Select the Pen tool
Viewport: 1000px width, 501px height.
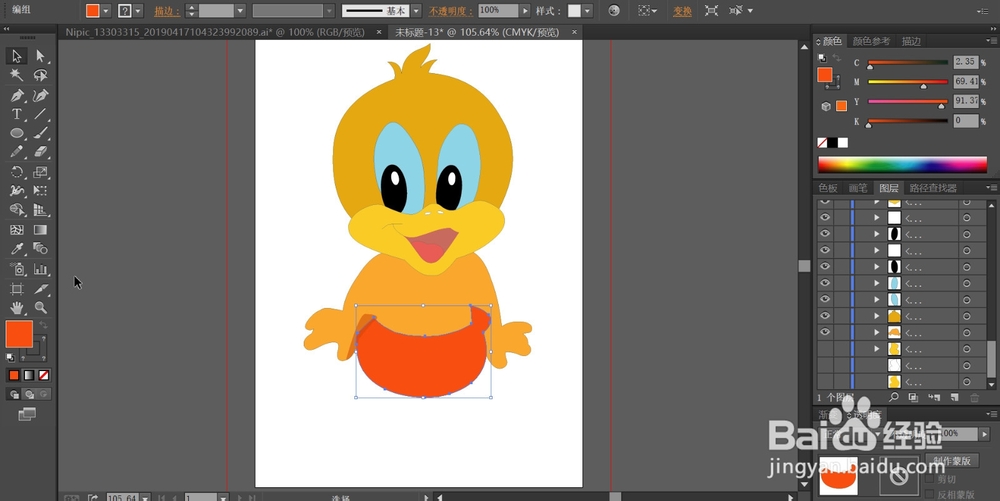point(17,96)
